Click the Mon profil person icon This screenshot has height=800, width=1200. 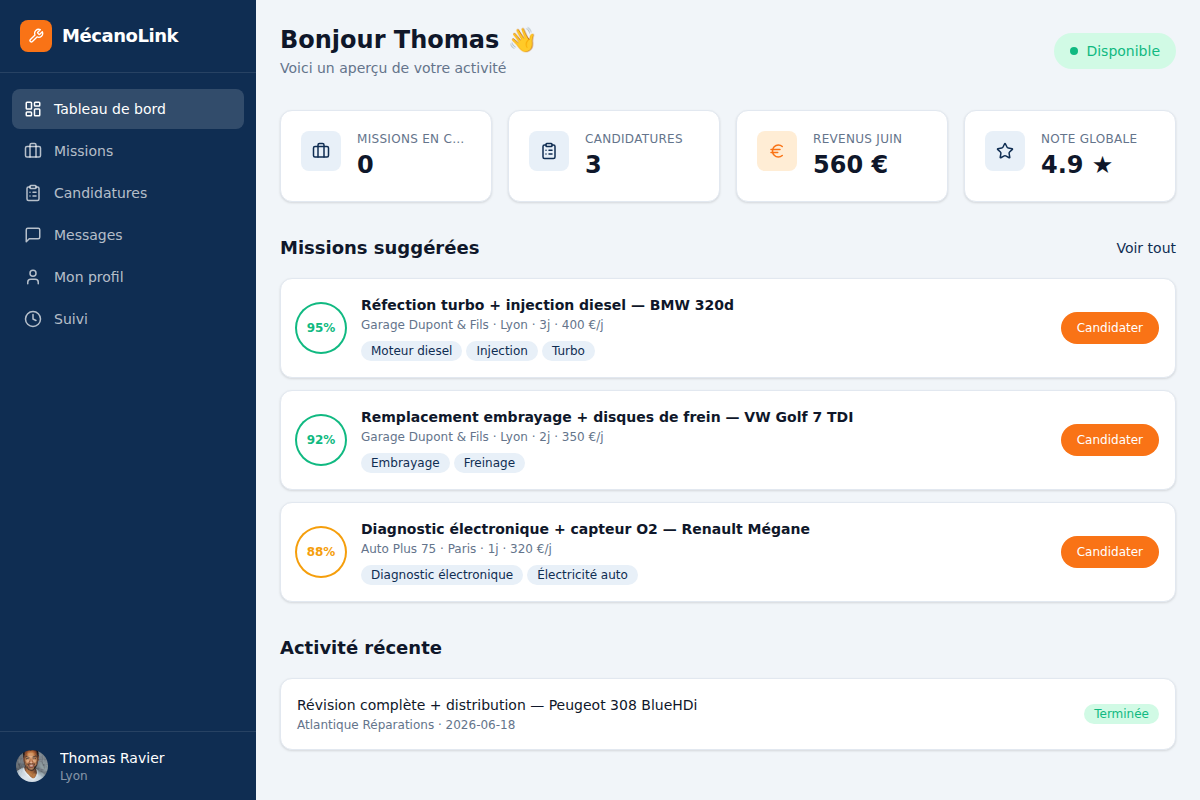[33, 277]
